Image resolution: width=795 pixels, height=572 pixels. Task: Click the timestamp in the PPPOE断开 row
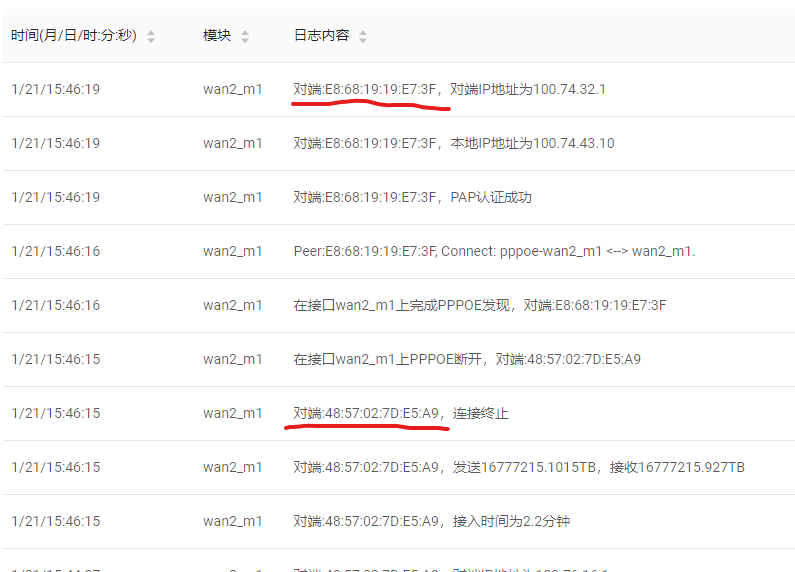[x=56, y=359]
